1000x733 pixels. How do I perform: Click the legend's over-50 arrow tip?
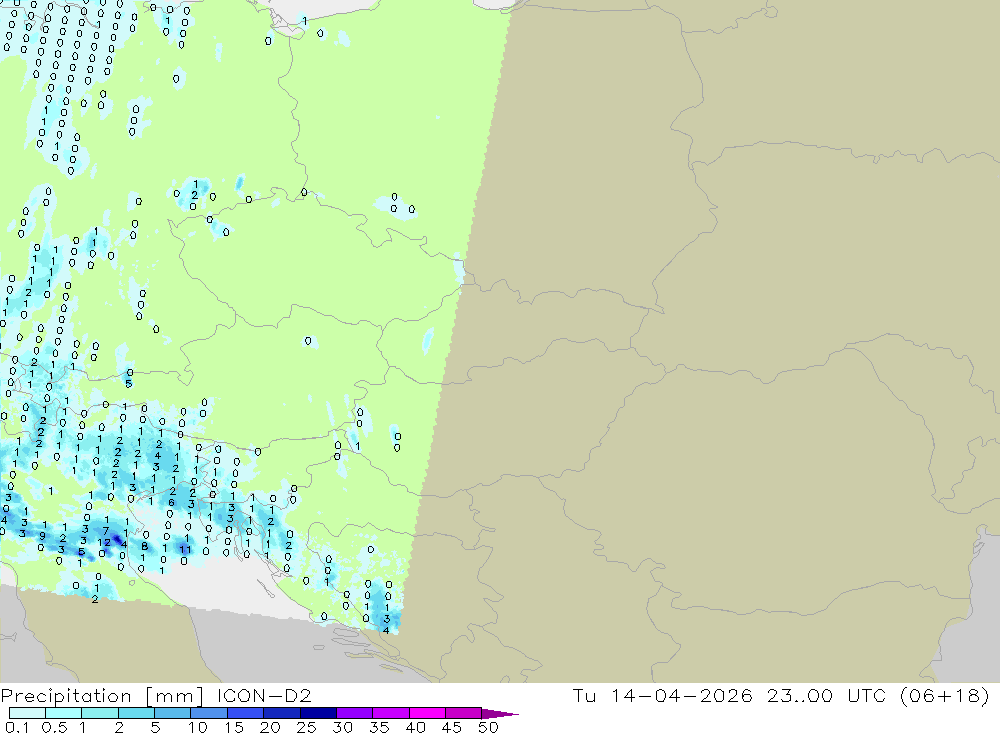tap(501, 714)
